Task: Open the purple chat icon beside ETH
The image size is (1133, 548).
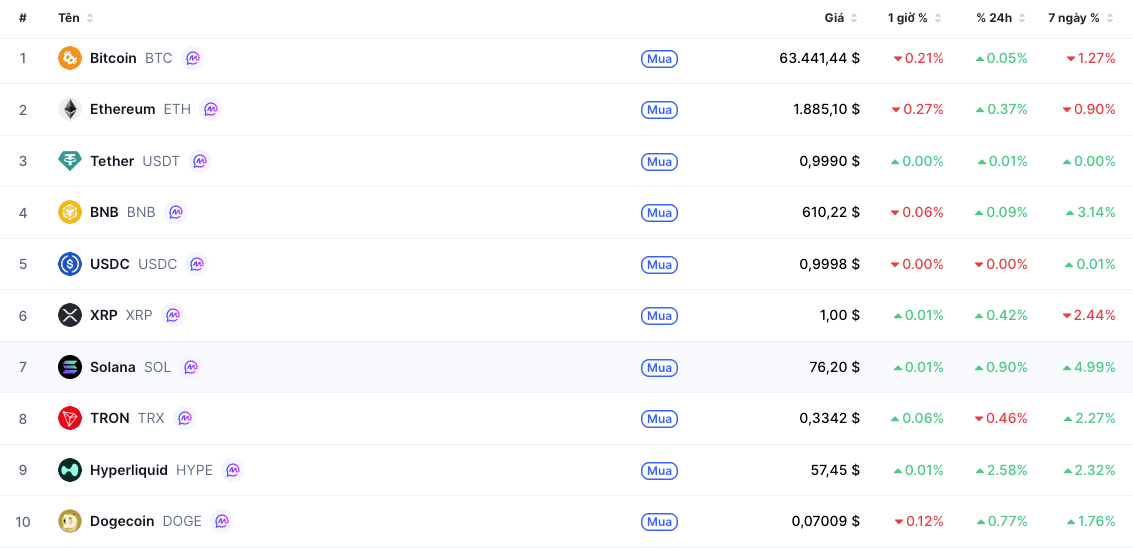Action: [x=210, y=109]
